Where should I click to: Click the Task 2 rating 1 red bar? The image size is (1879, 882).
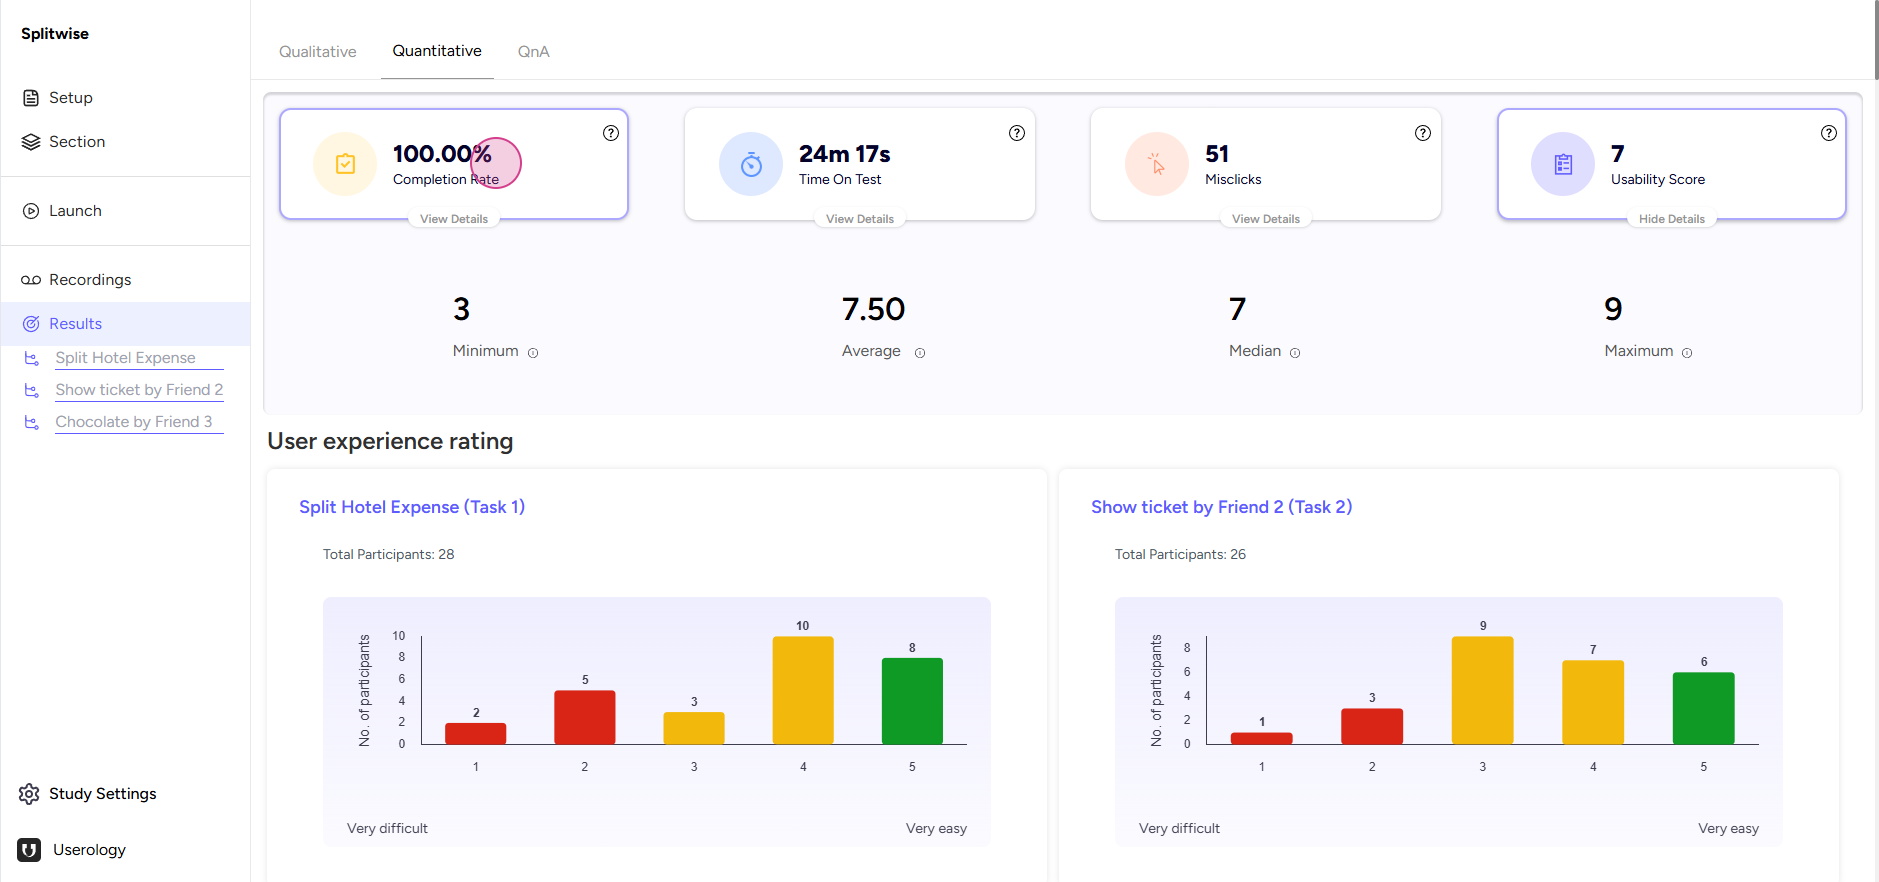coord(1262,738)
